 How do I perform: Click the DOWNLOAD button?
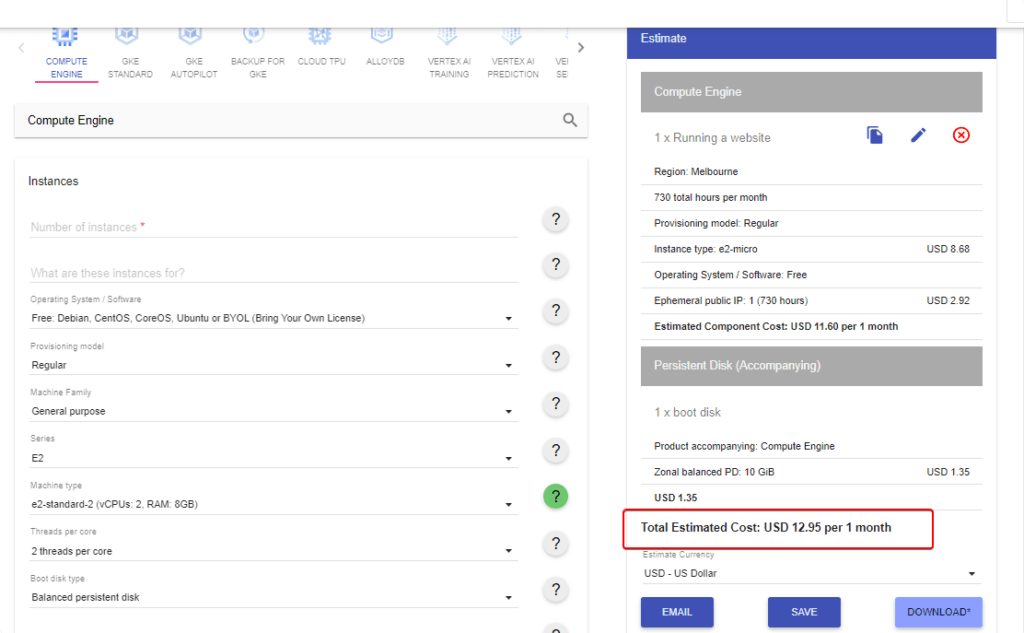pyautogui.click(x=938, y=611)
